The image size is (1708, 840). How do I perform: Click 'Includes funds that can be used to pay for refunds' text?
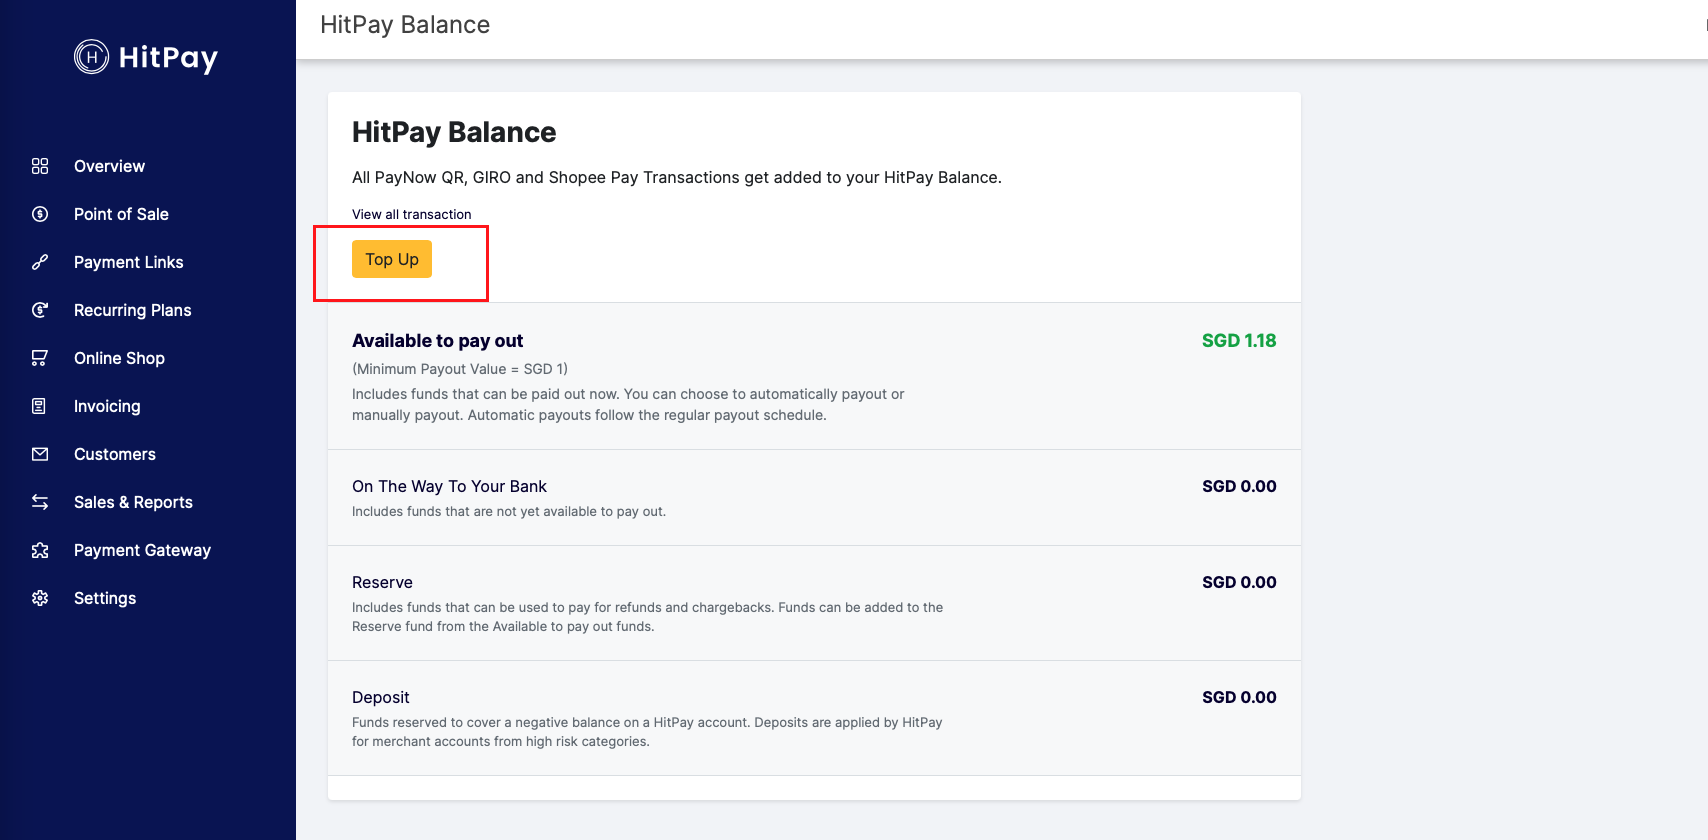pos(647,617)
